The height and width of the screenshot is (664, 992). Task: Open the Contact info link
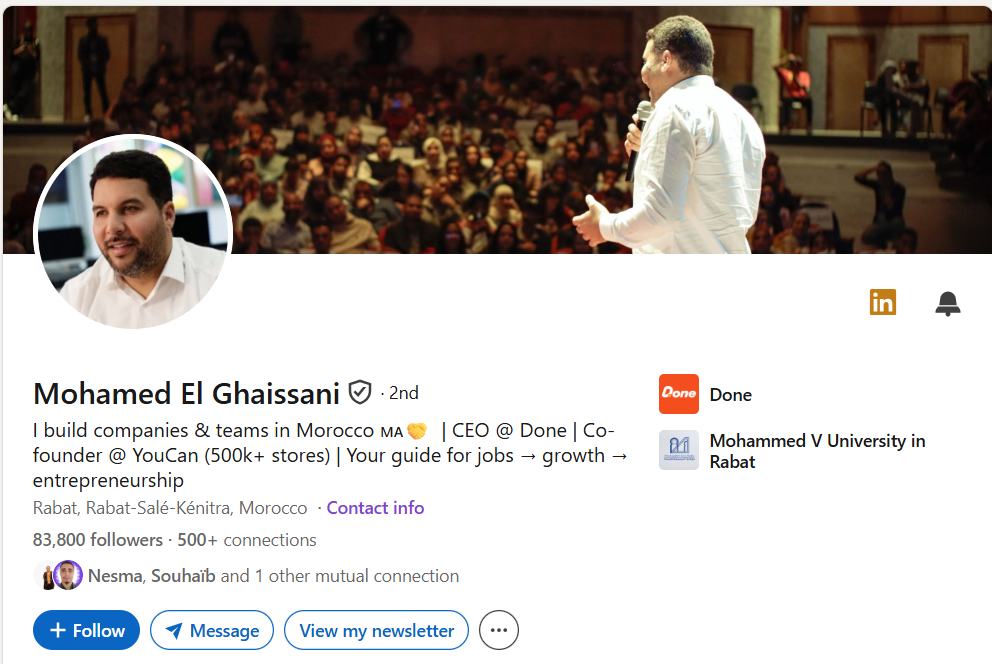click(375, 508)
